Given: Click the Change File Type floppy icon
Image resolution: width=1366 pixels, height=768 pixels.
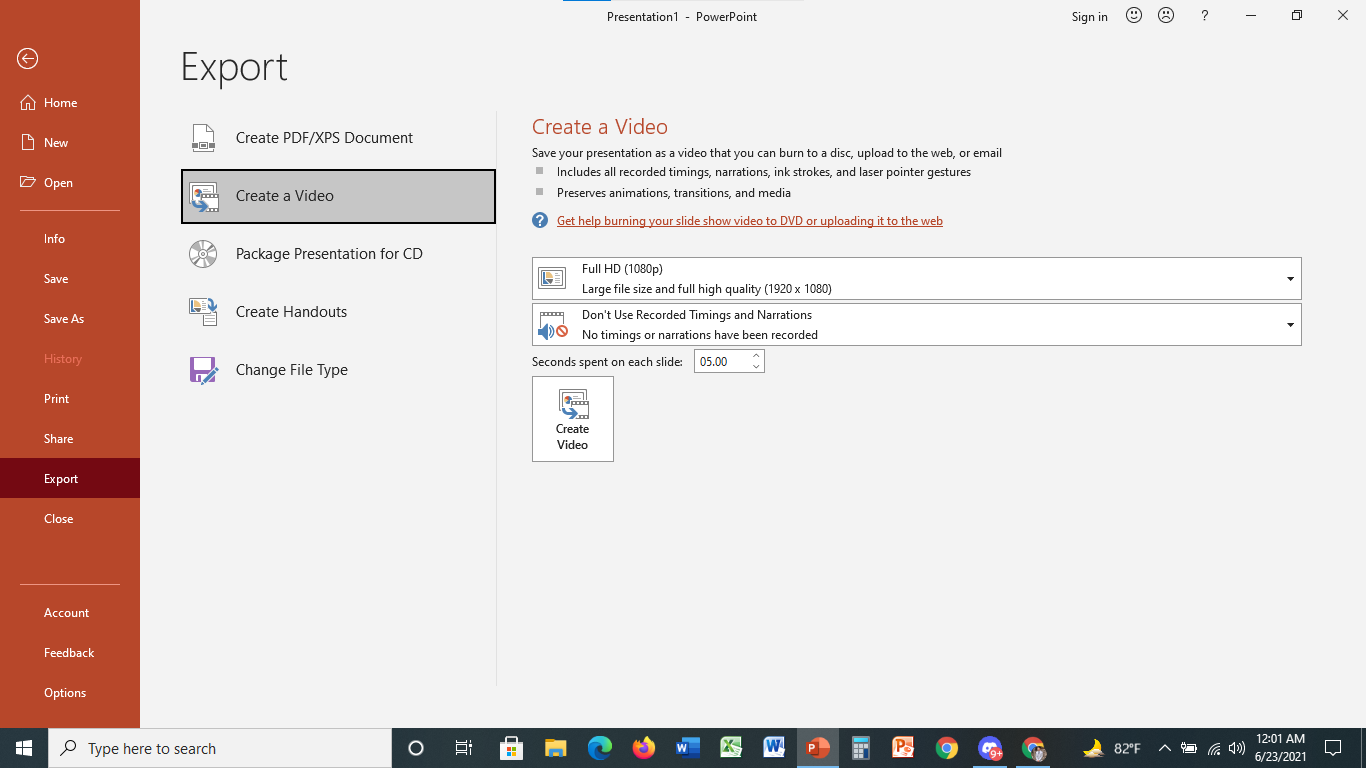Looking at the screenshot, I should pyautogui.click(x=203, y=370).
